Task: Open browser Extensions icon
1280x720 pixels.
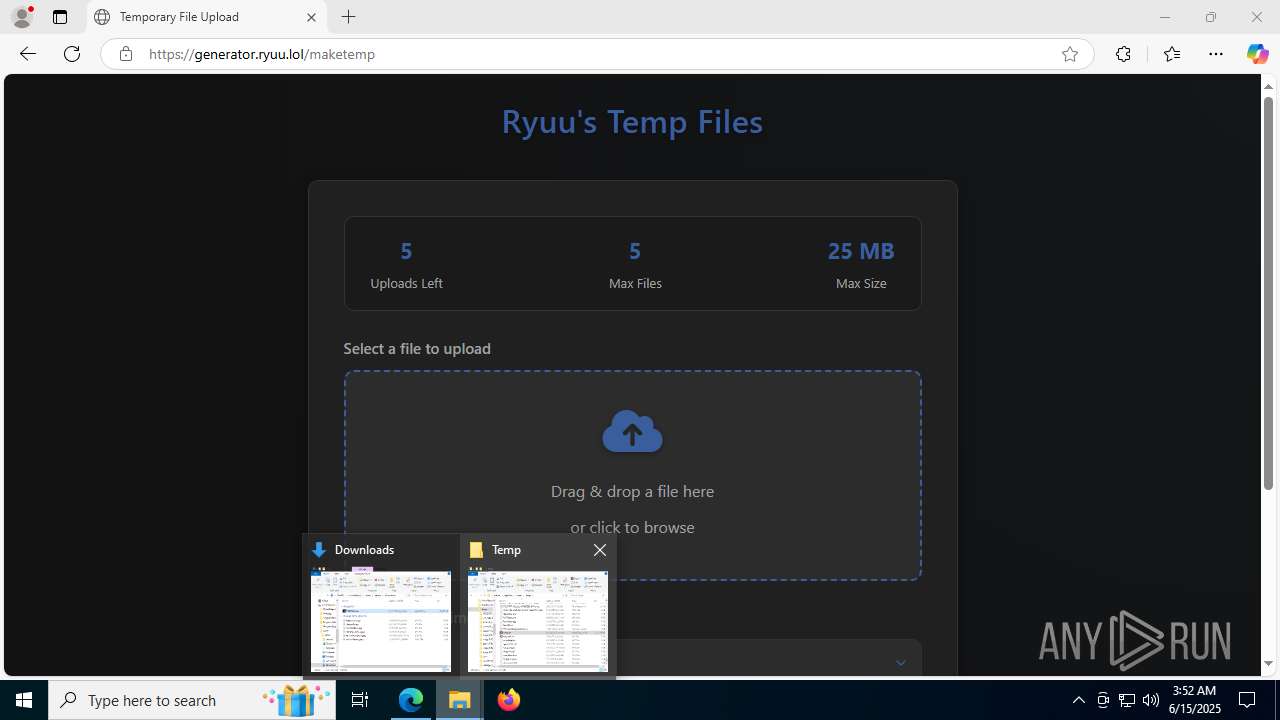Action: tap(1123, 54)
